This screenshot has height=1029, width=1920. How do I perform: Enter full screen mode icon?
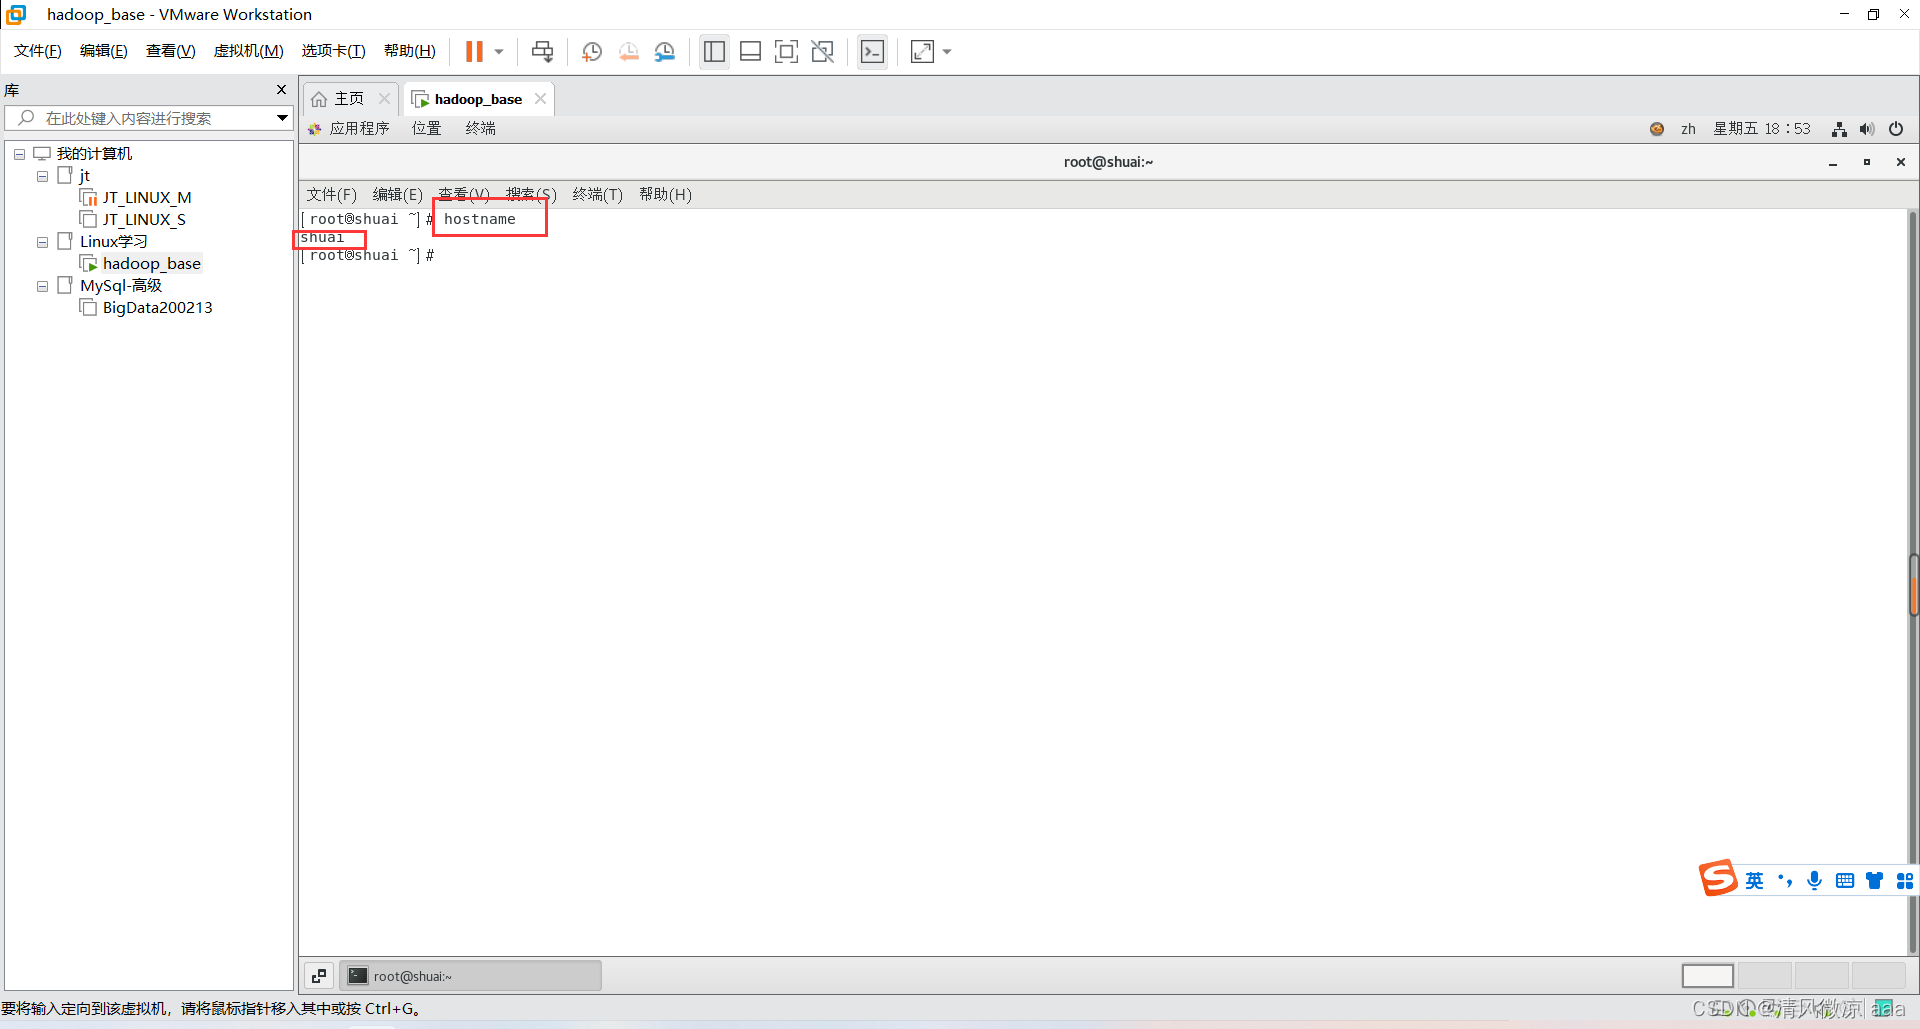786,51
